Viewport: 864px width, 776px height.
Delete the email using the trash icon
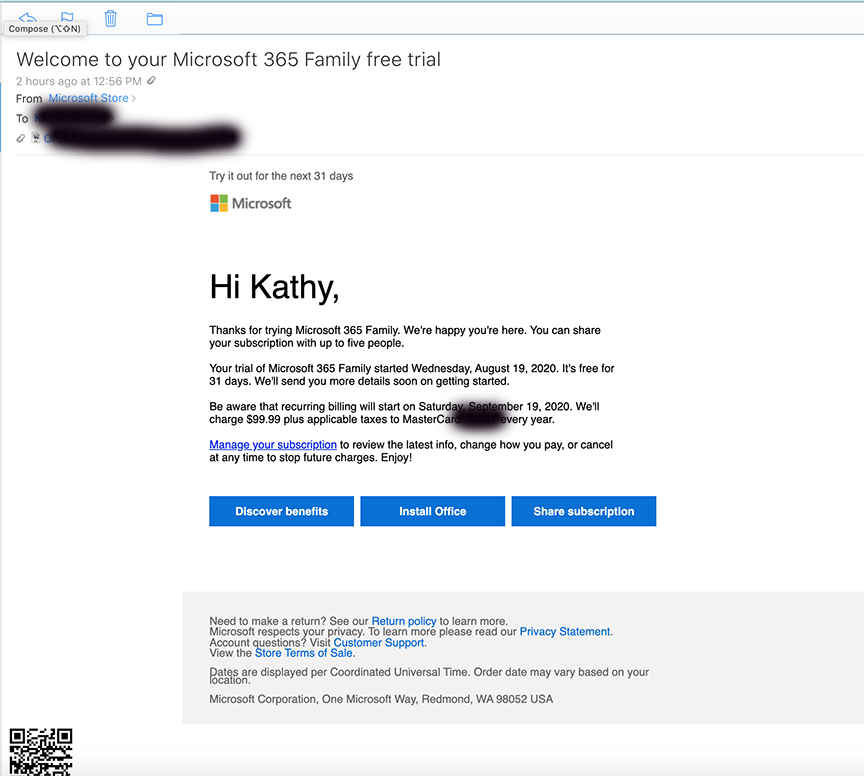pyautogui.click(x=110, y=19)
